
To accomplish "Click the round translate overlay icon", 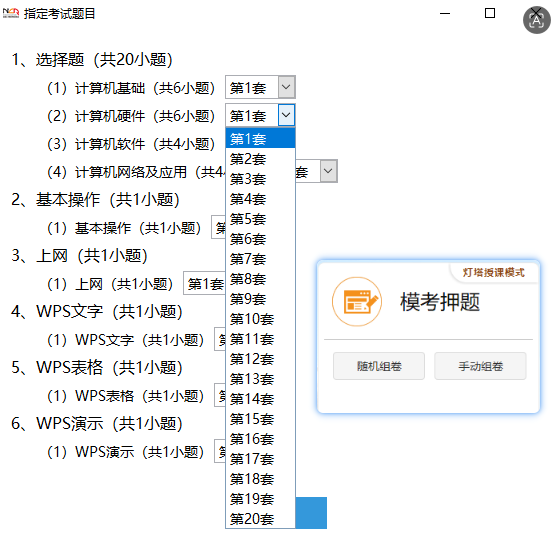I will 536,20.
